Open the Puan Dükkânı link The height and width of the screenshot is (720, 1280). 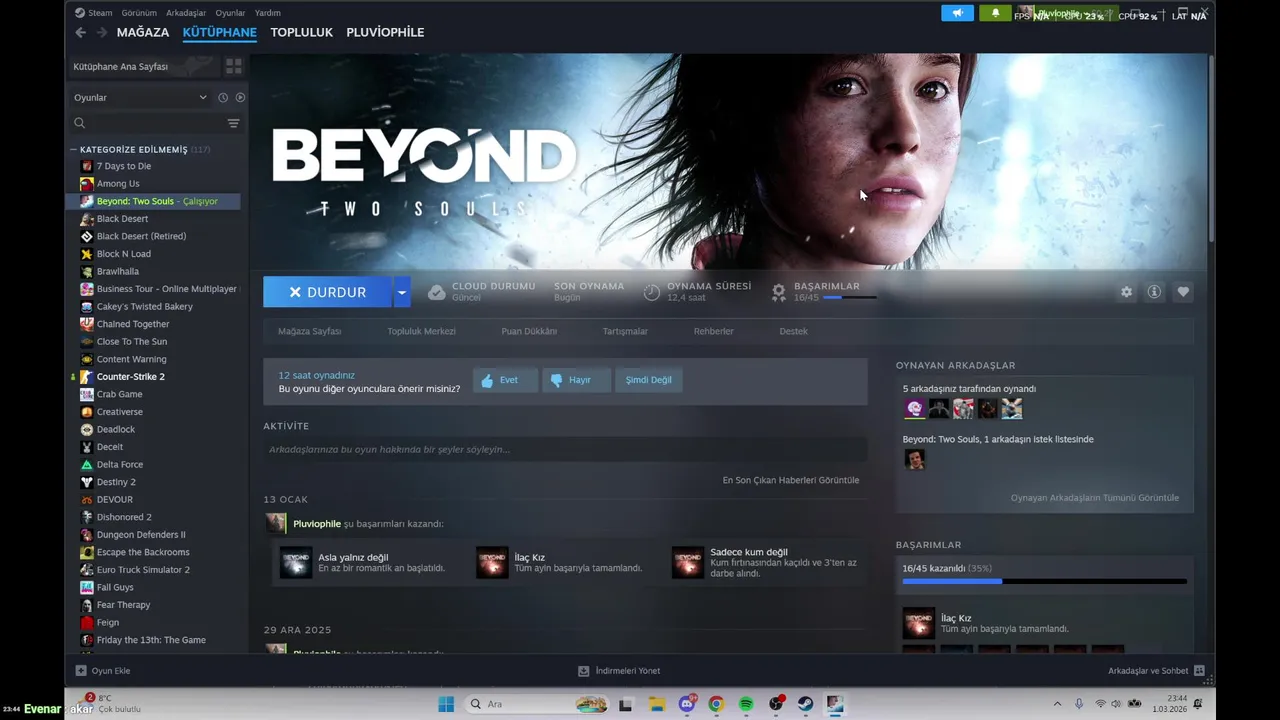529,331
